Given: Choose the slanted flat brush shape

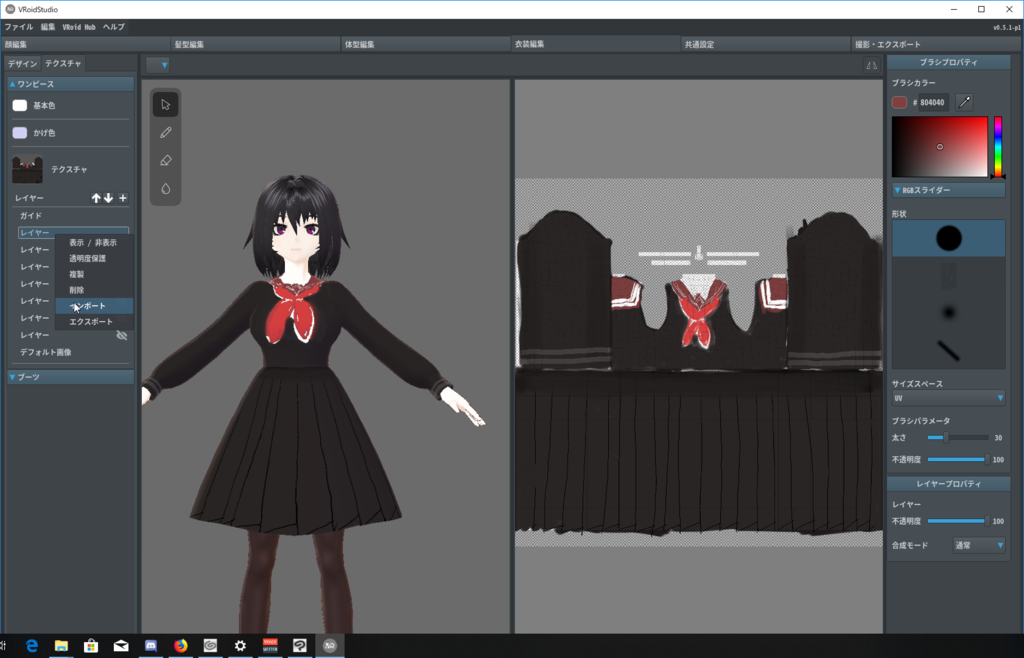Looking at the screenshot, I should coord(948,350).
